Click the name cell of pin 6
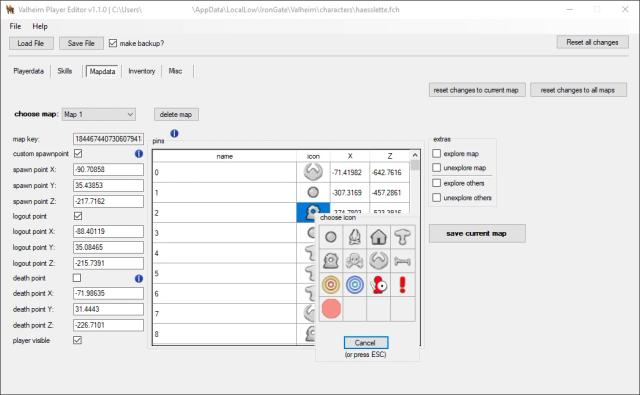This screenshot has height=395, width=640. [x=224, y=293]
